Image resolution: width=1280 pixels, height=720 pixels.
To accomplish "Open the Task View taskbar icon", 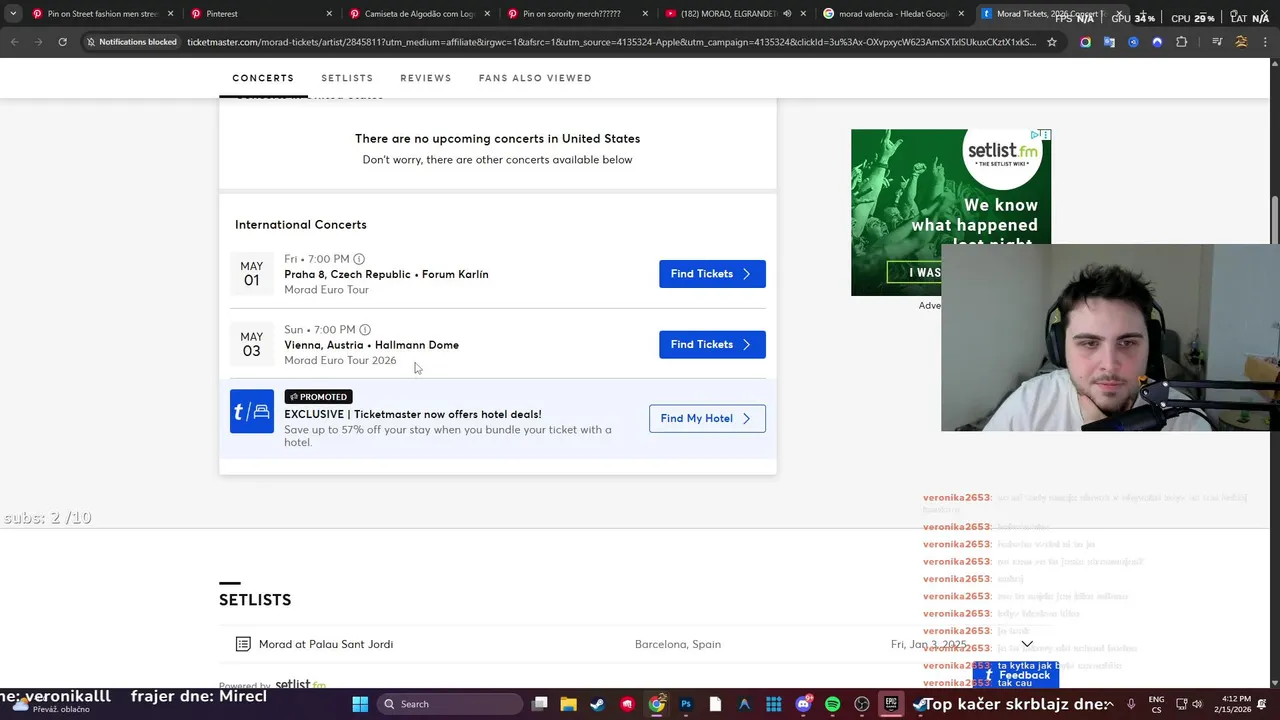I will (x=539, y=704).
